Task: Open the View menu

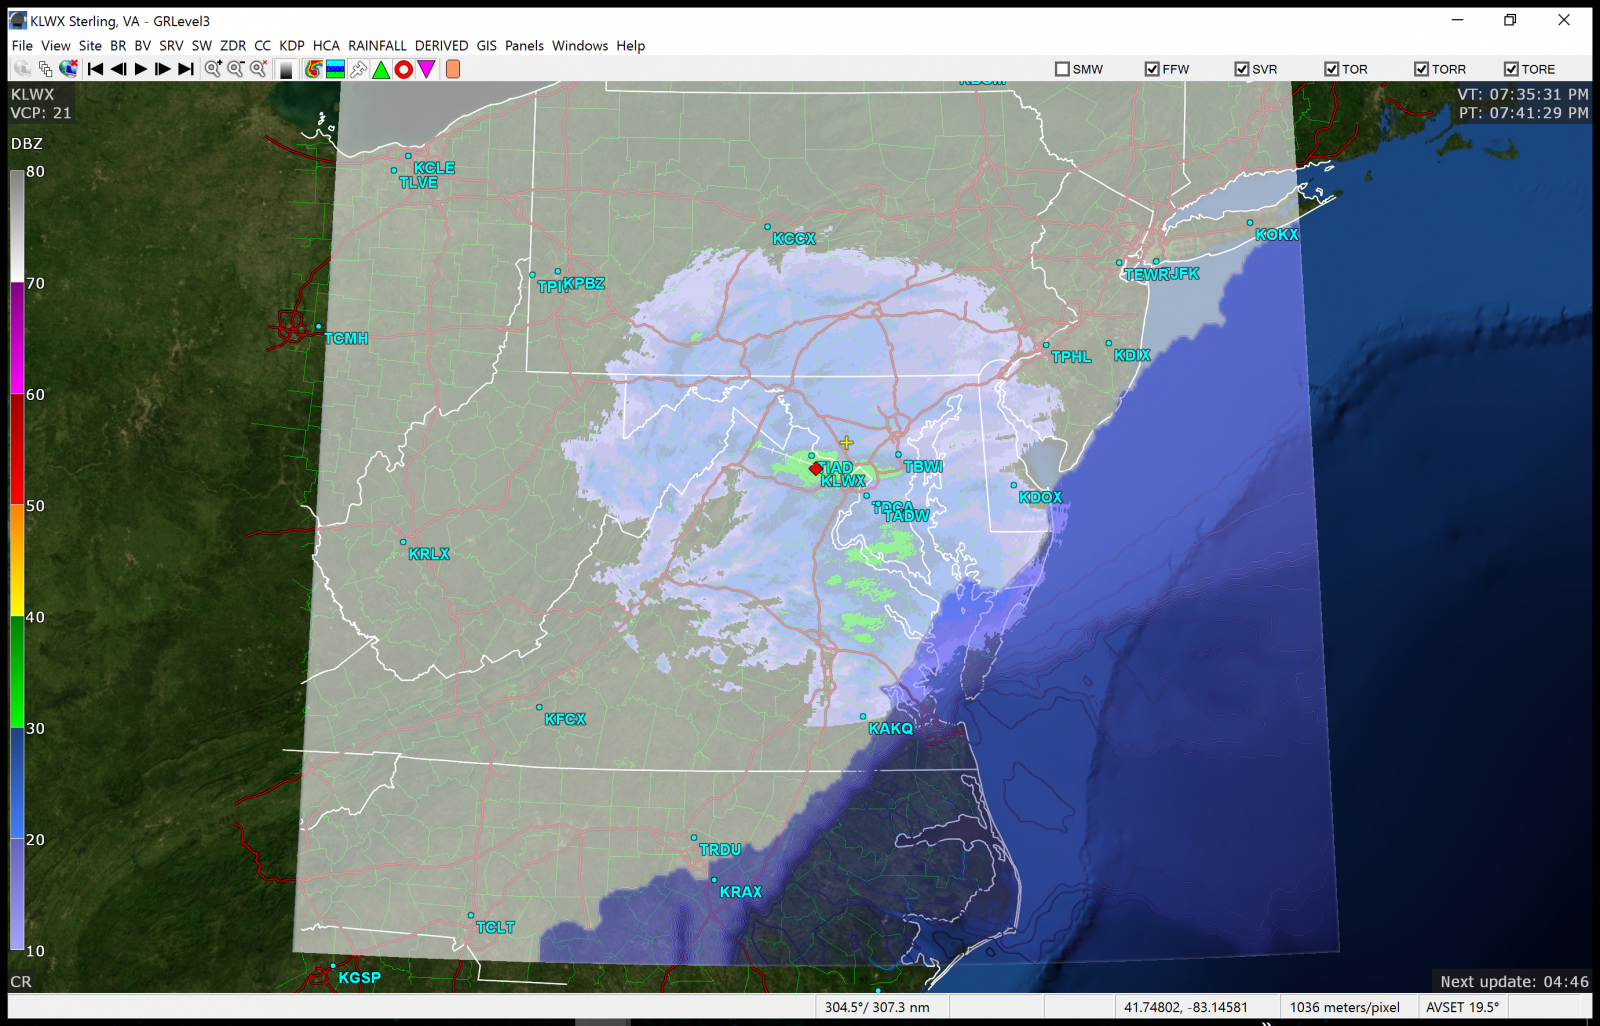Action: point(56,46)
